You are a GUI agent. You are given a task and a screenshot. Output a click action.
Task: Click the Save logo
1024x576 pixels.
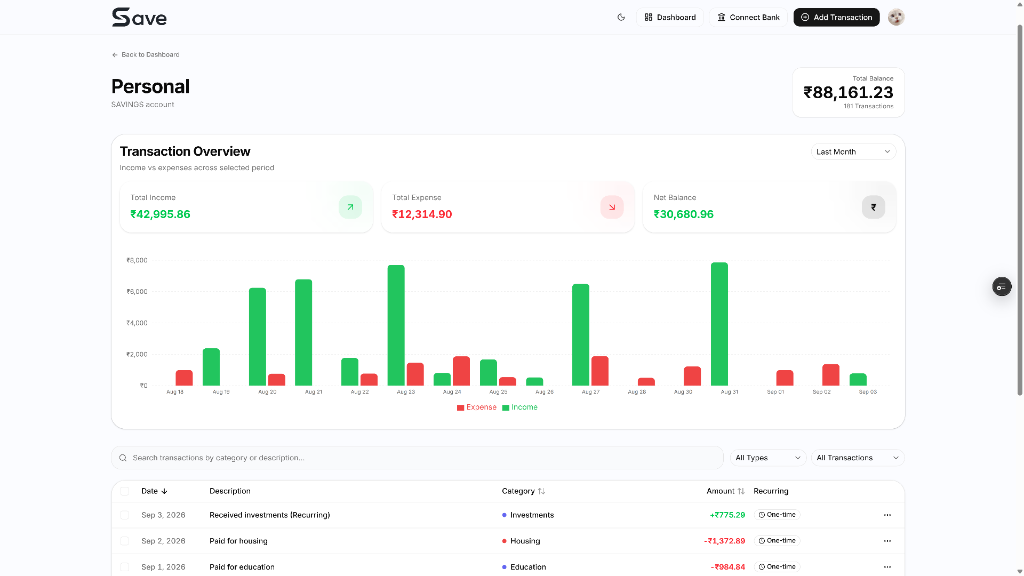(139, 17)
